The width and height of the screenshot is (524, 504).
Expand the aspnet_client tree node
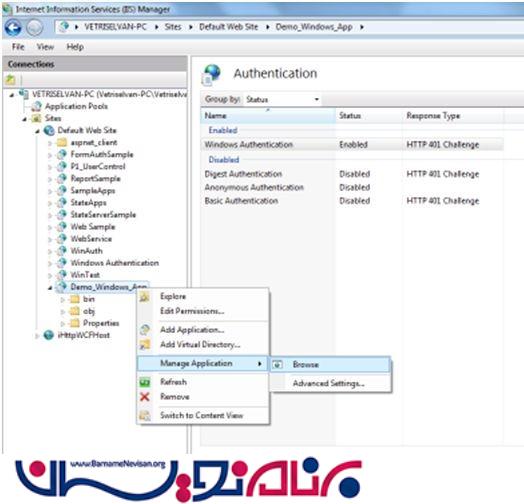[50, 143]
